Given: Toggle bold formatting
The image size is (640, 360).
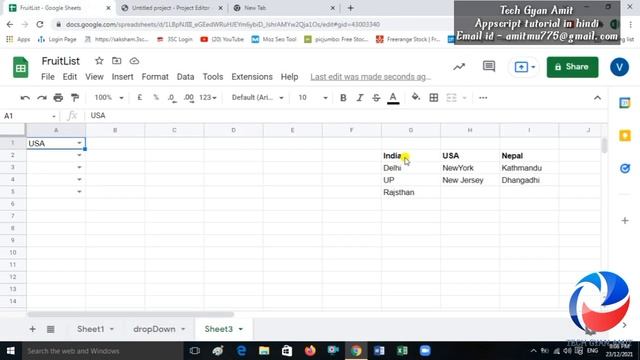Looking at the screenshot, I should pos(343,98).
